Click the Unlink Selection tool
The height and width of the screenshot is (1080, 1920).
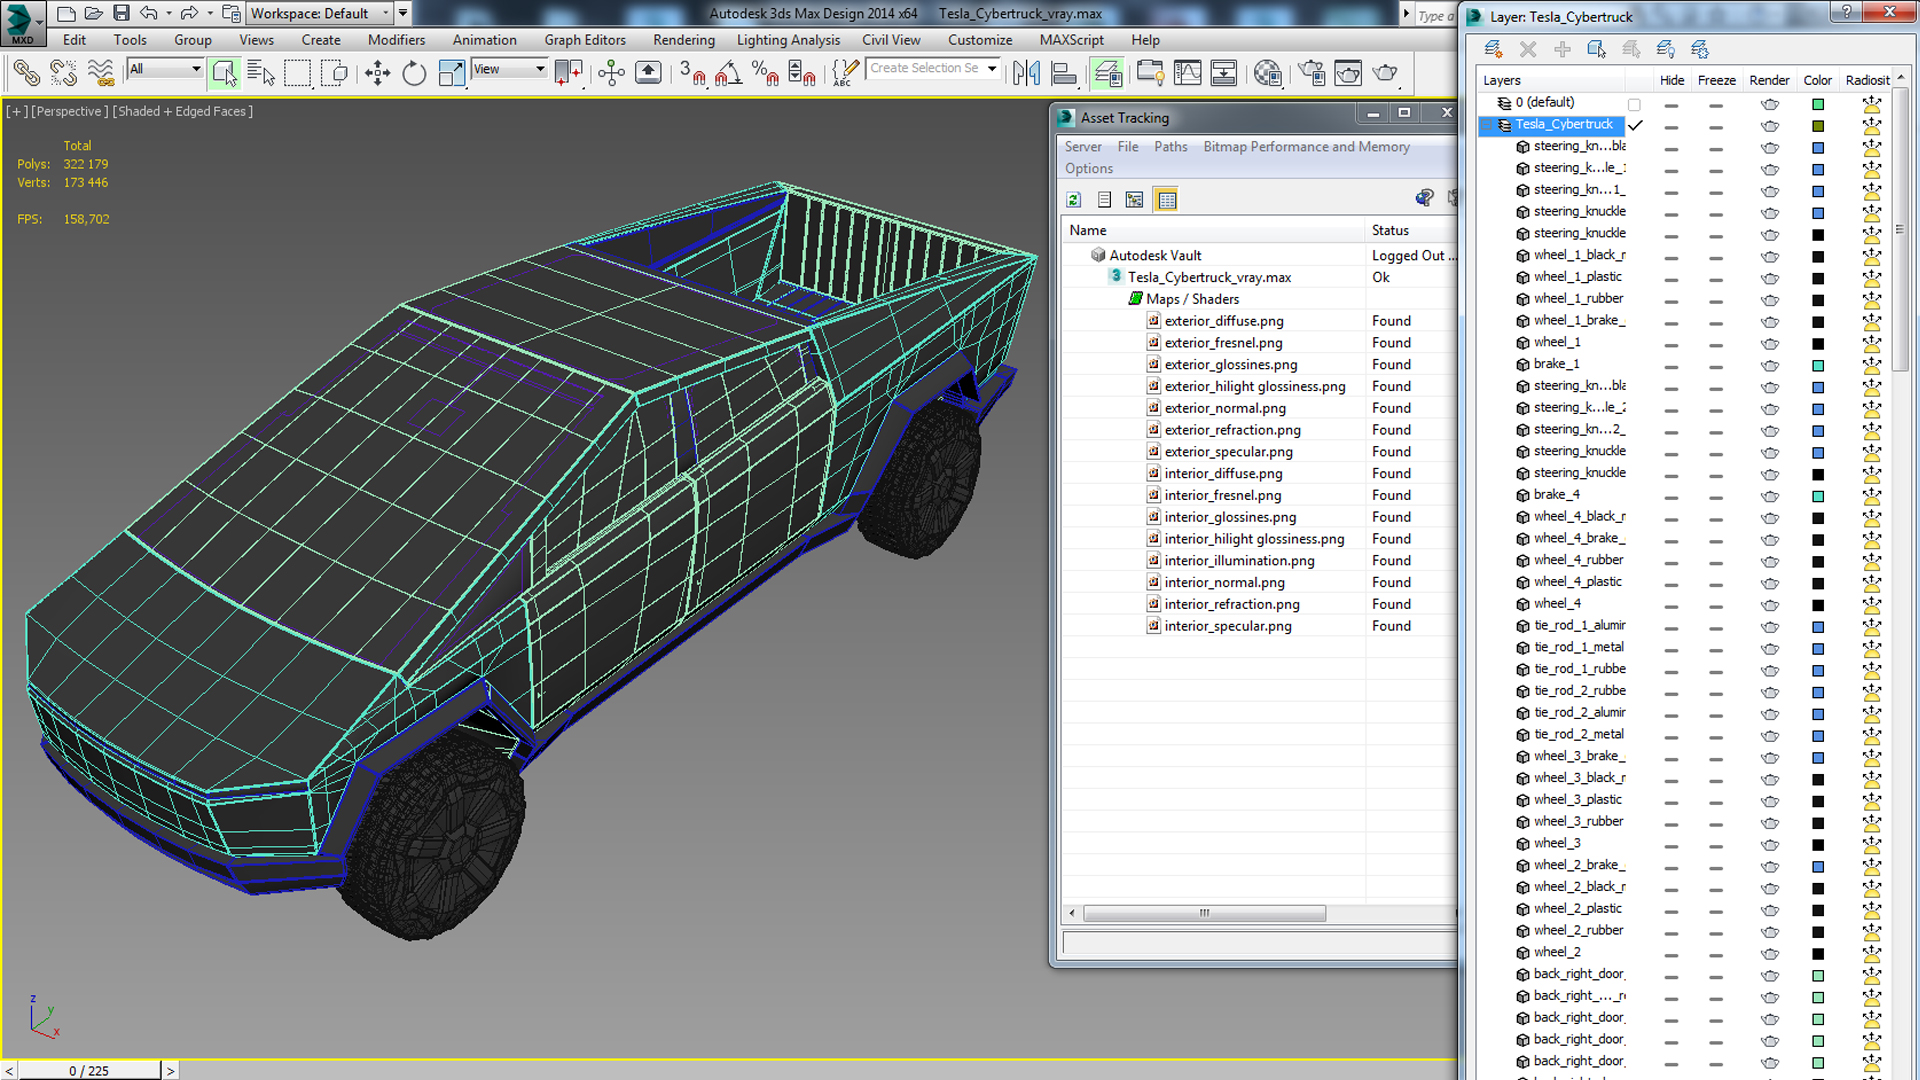click(63, 73)
